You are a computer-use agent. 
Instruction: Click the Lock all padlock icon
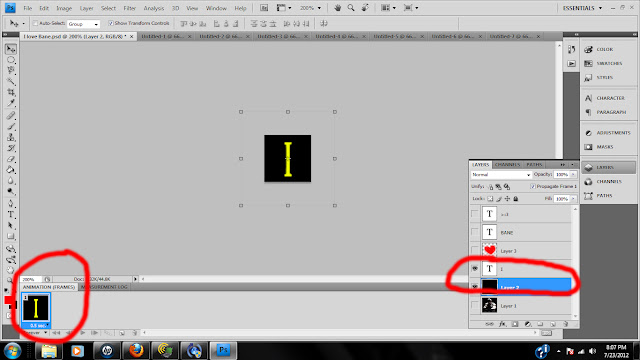click(x=516, y=199)
